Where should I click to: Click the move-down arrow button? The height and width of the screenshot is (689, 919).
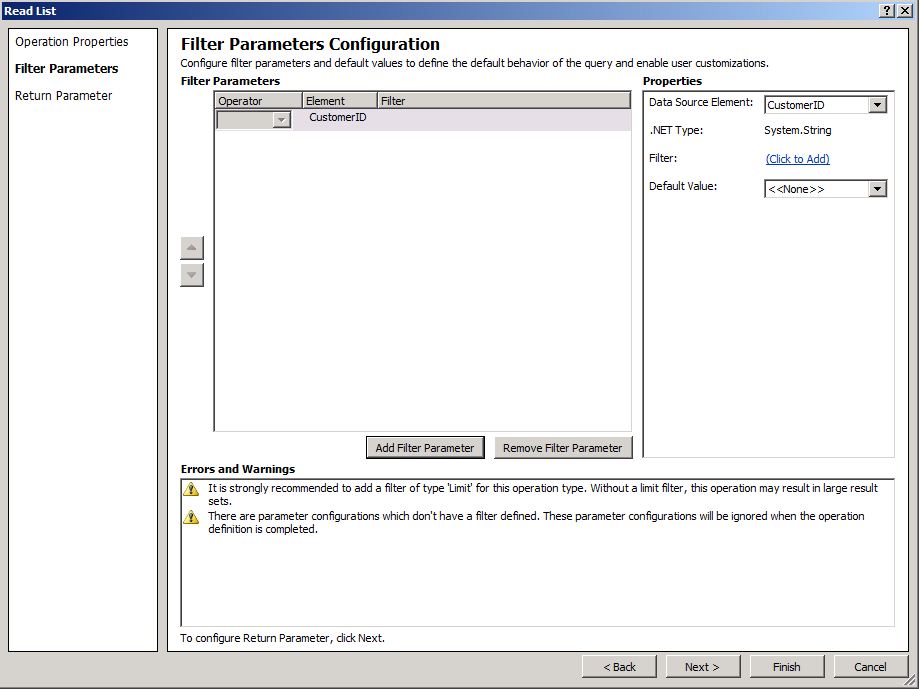192,275
